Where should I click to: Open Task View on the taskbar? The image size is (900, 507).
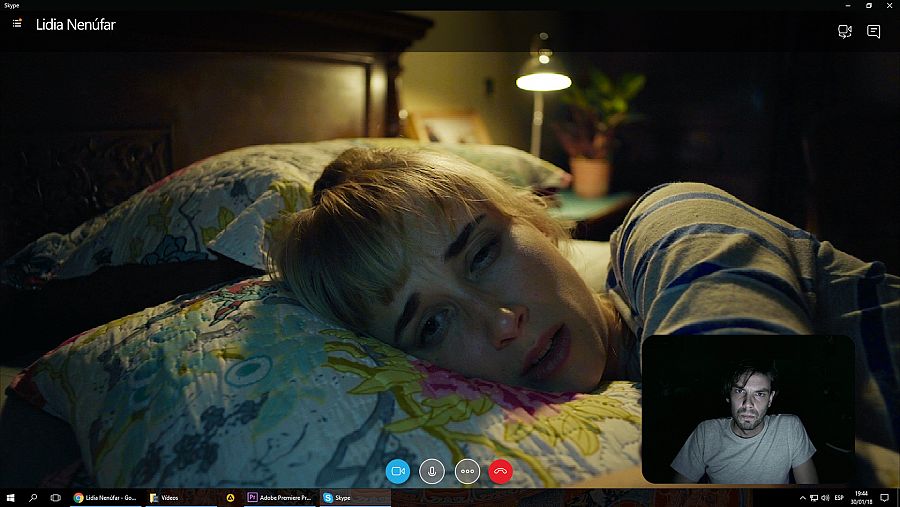coord(56,498)
